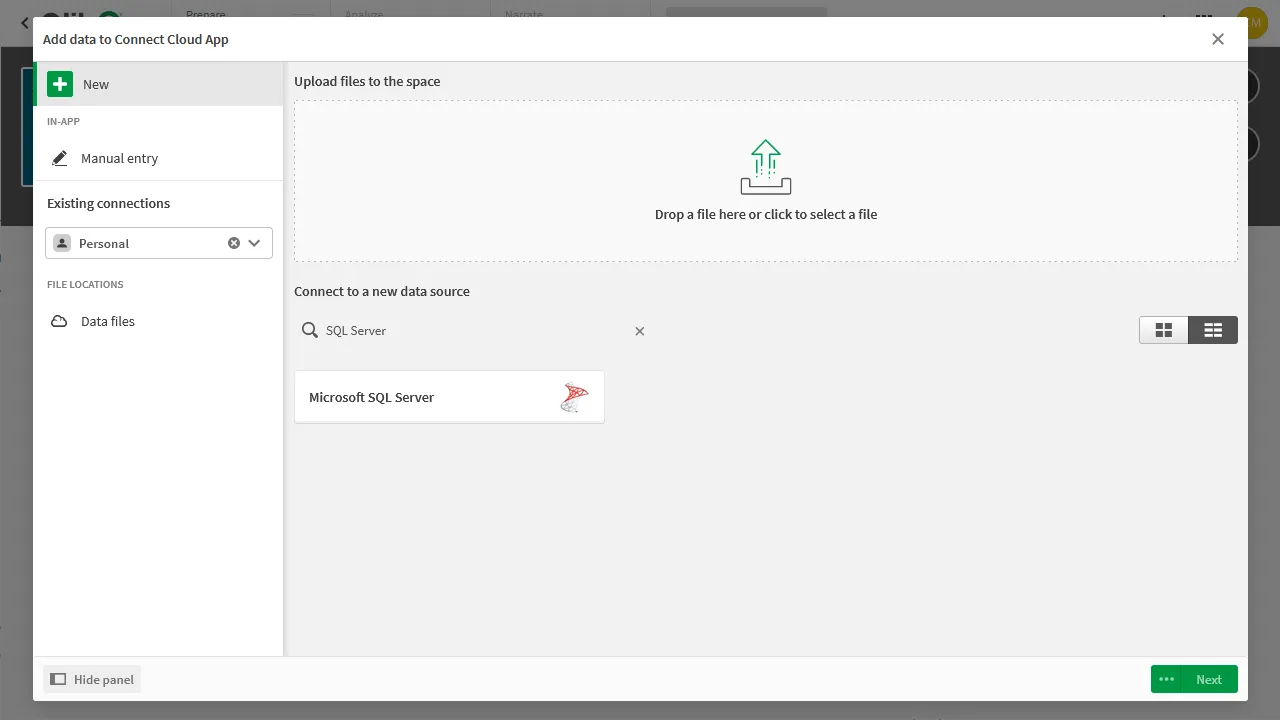This screenshot has height=720, width=1280.
Task: Click the file drop upload area
Action: tap(766, 181)
